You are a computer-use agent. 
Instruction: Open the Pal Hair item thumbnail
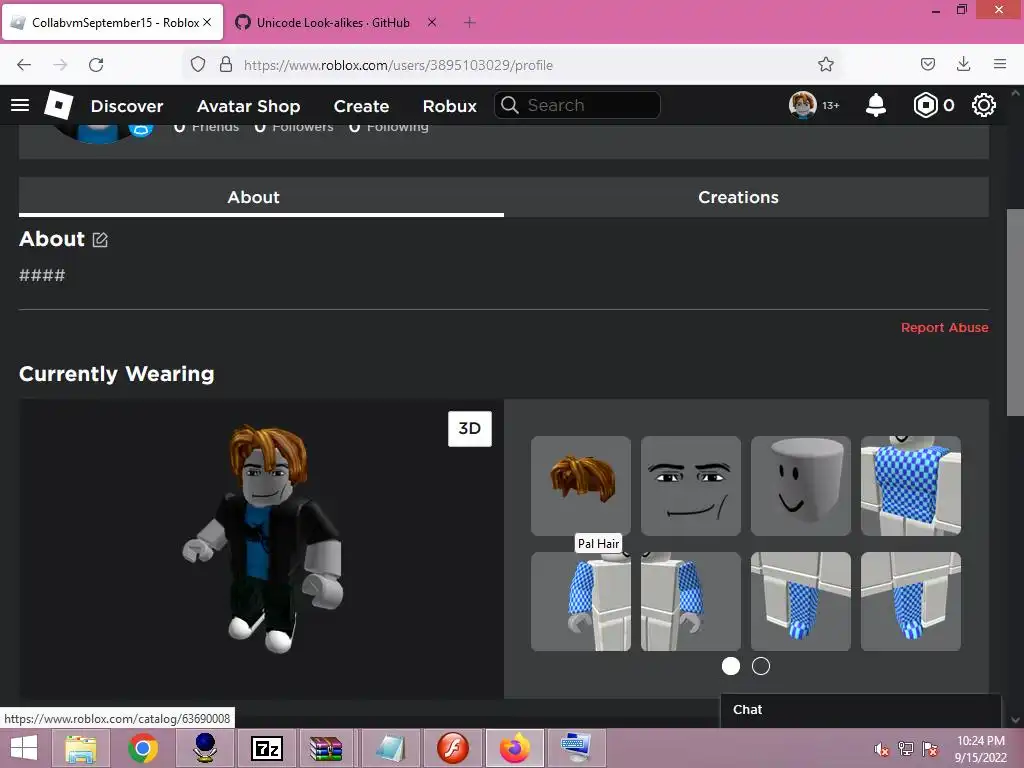click(581, 486)
